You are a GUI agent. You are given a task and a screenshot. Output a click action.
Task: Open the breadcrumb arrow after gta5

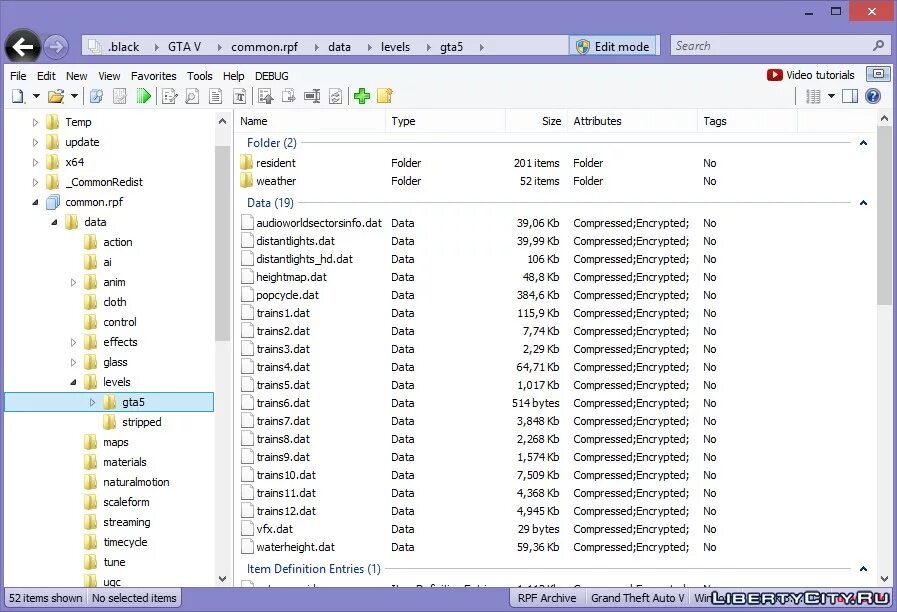[482, 47]
